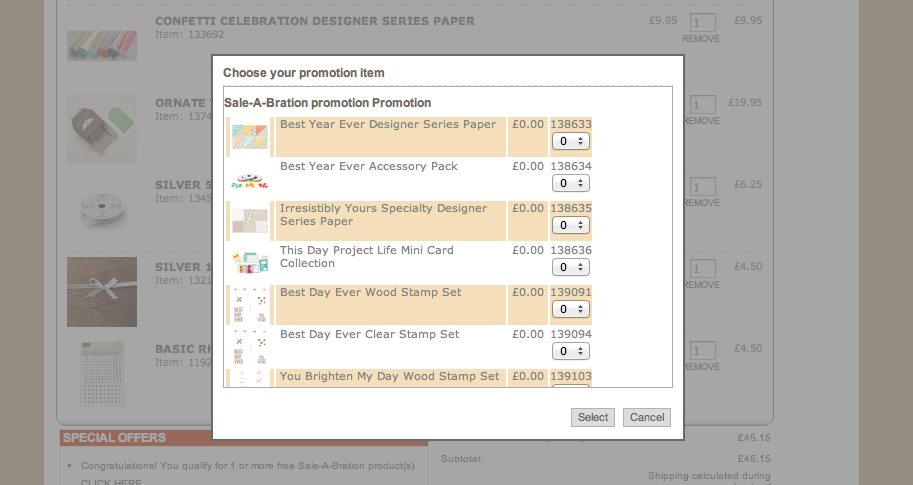Click the Special Offers section header
Screen dimensions: 913x485
click(244, 438)
